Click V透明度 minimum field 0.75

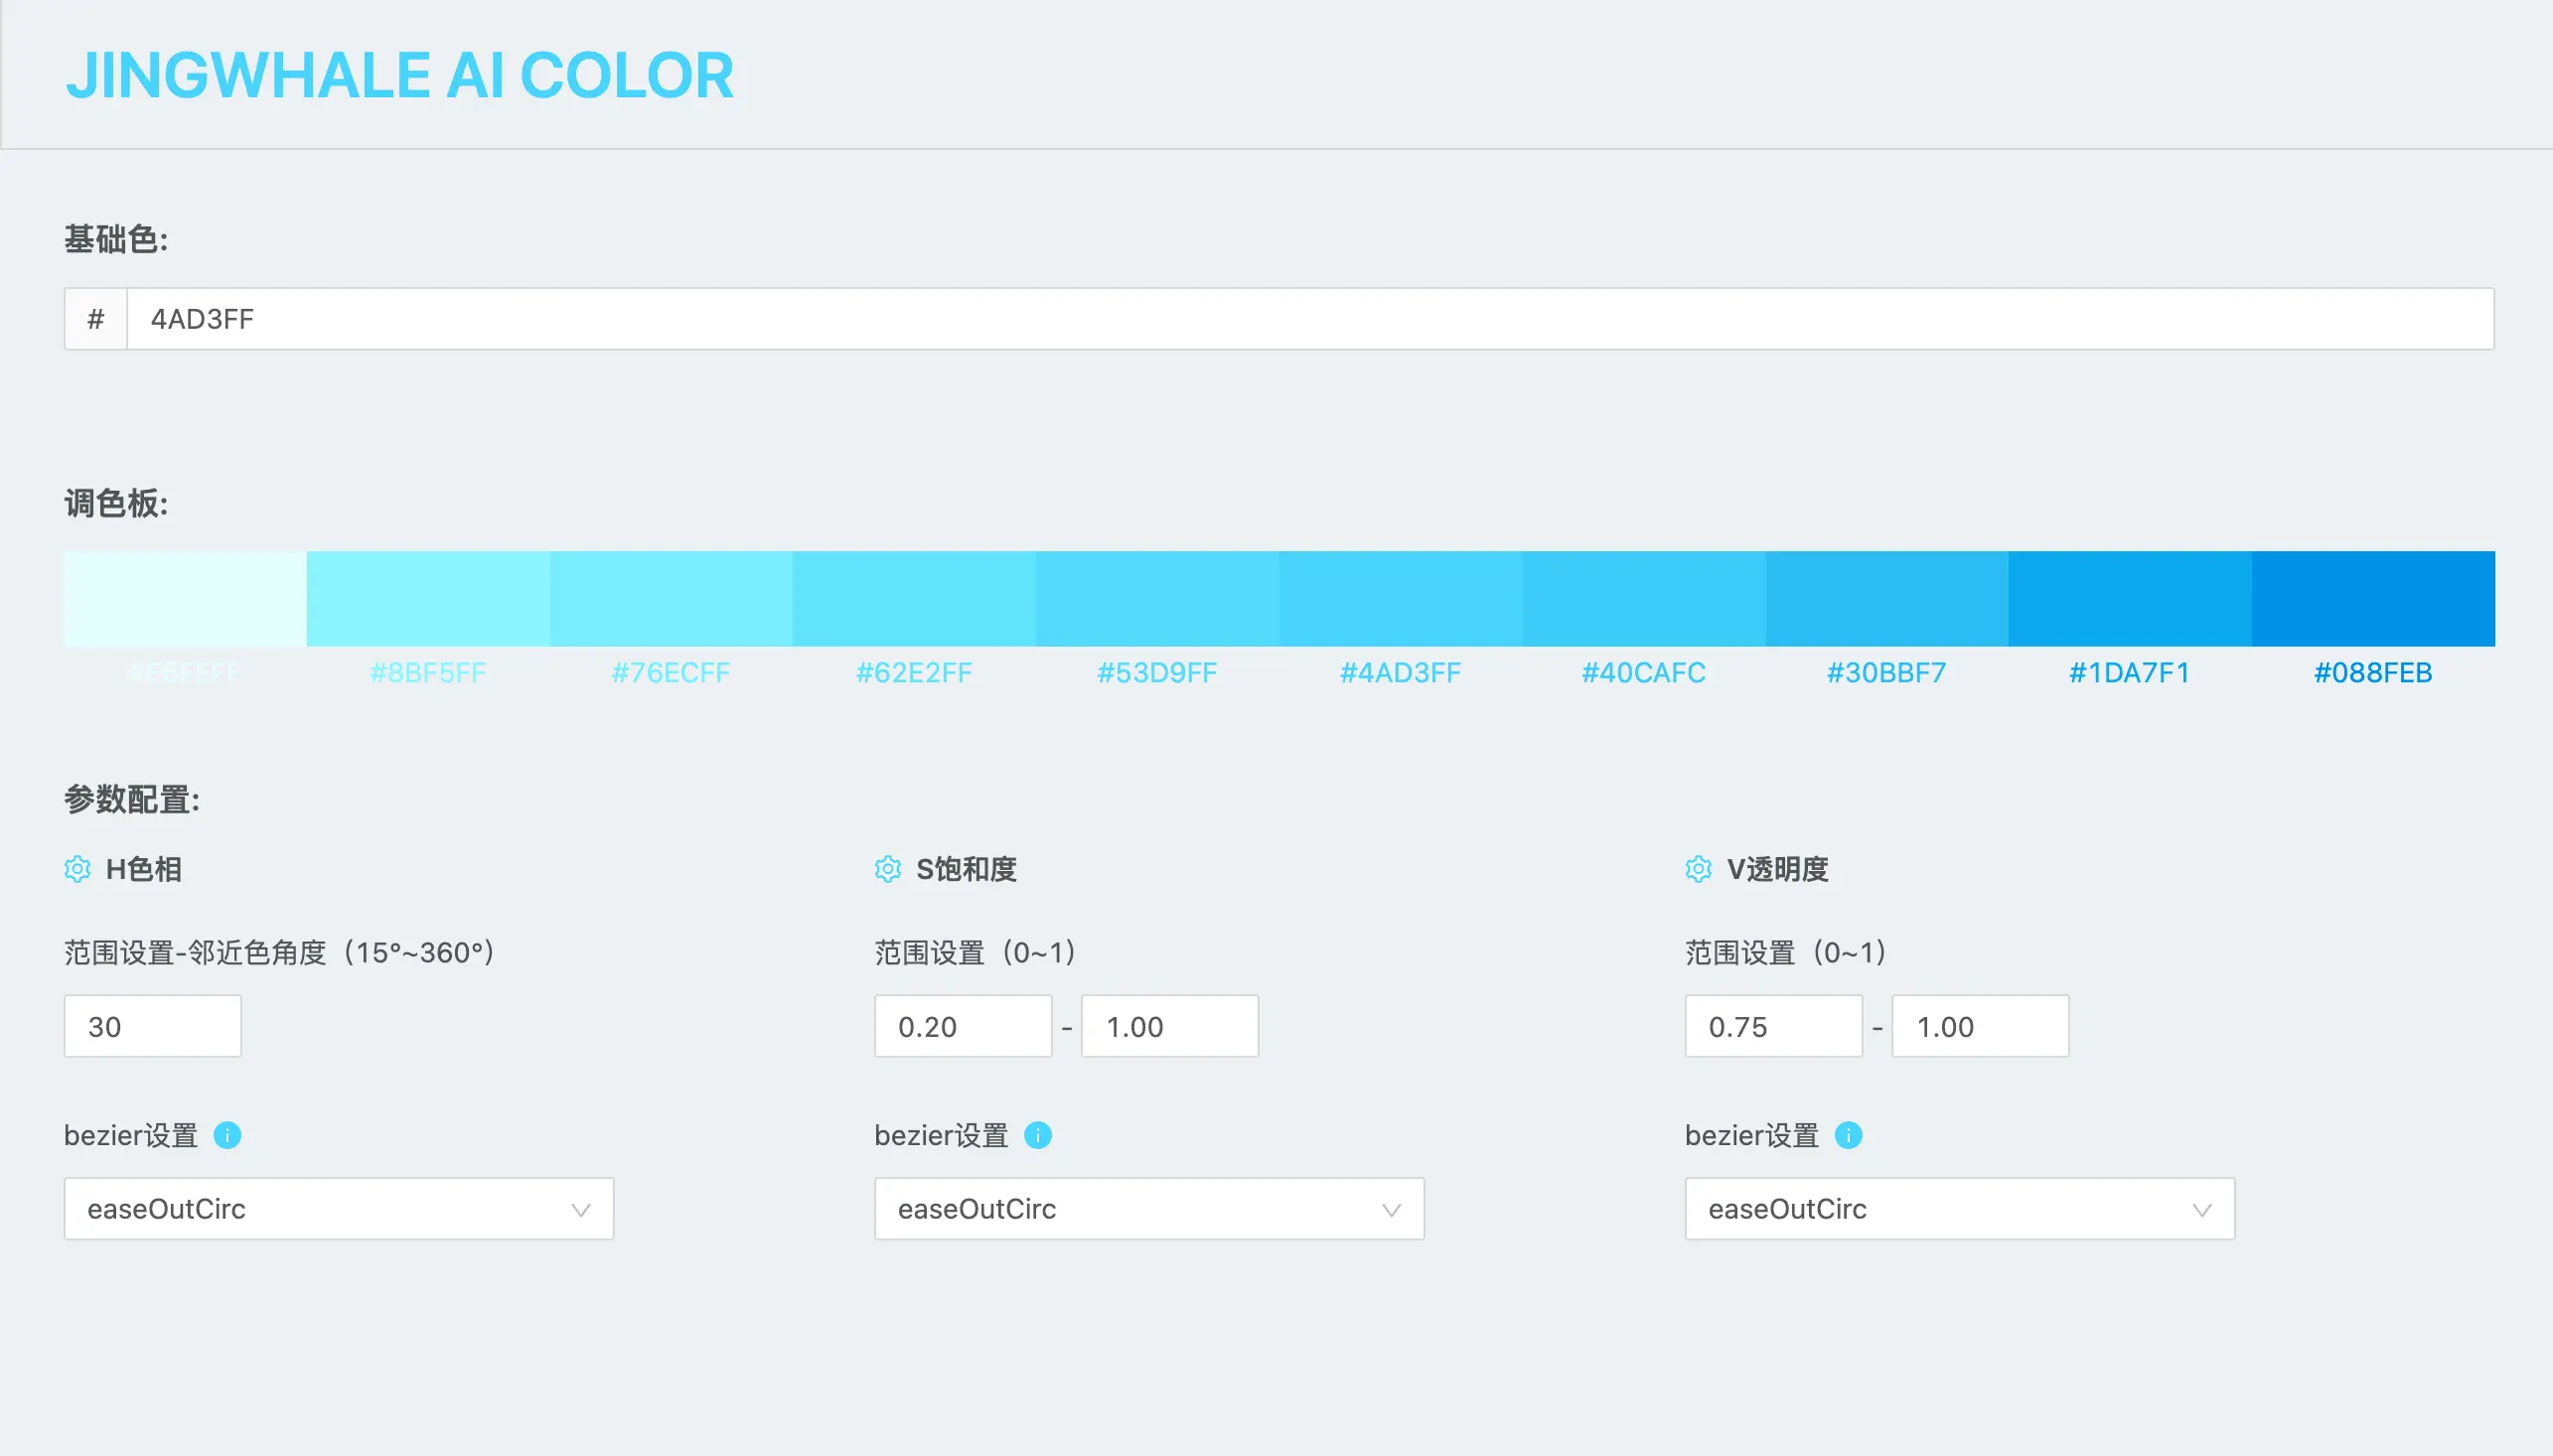pos(1772,1026)
